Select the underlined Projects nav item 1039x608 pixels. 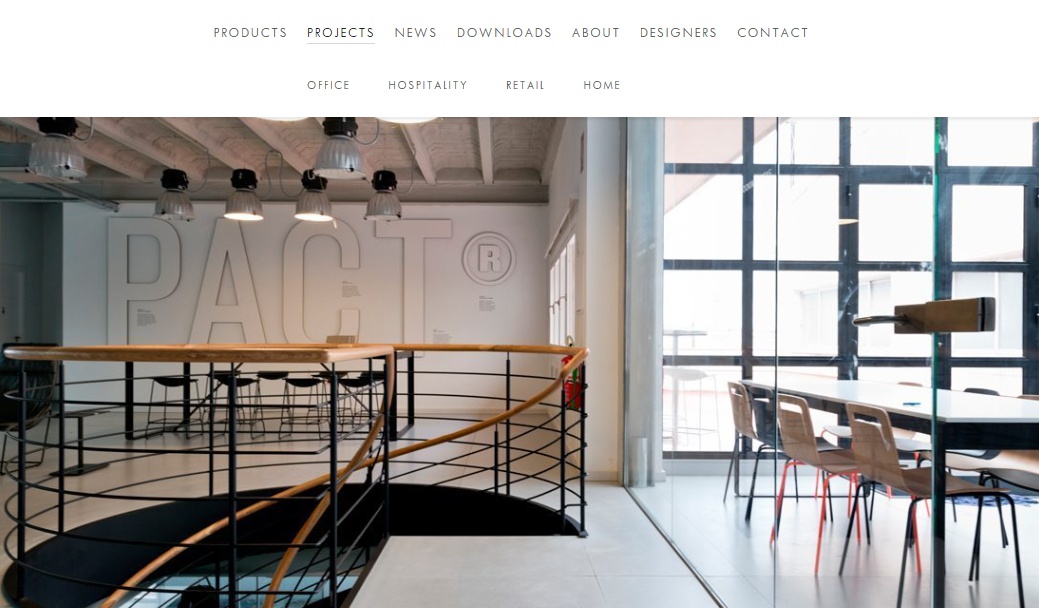[341, 32]
